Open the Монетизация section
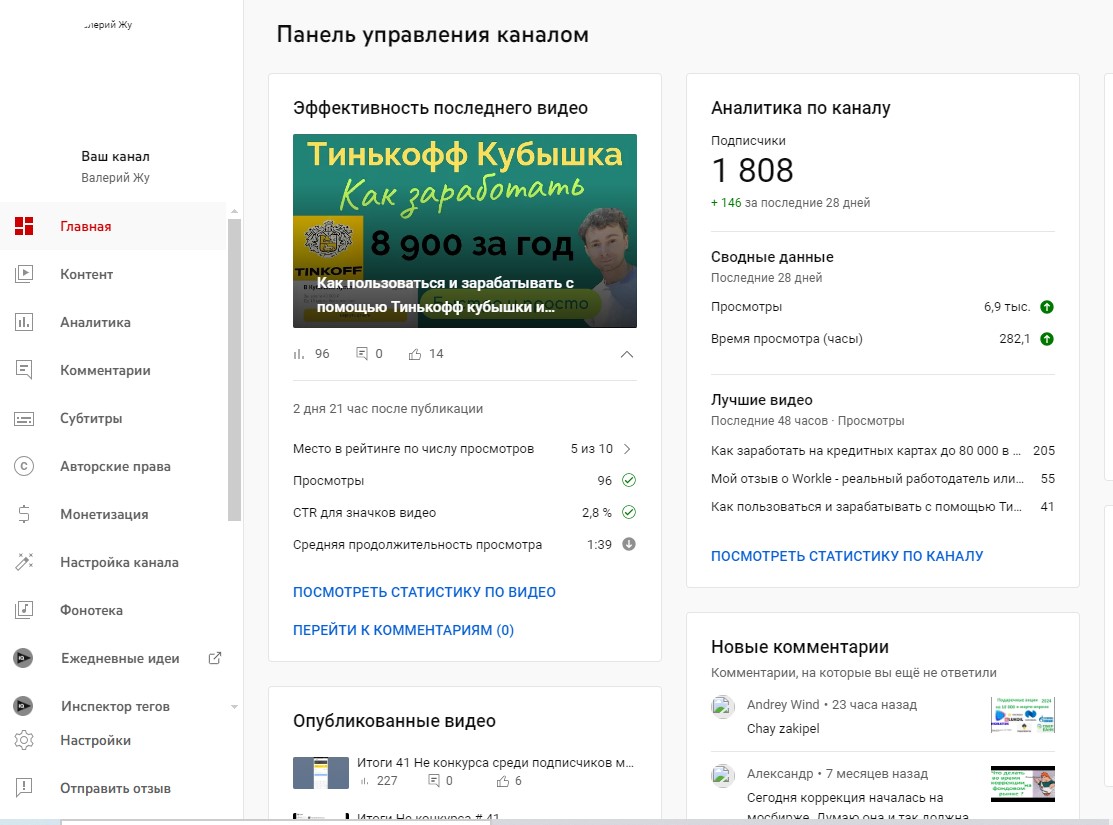Screen dimensions: 1113x825 click(114, 514)
